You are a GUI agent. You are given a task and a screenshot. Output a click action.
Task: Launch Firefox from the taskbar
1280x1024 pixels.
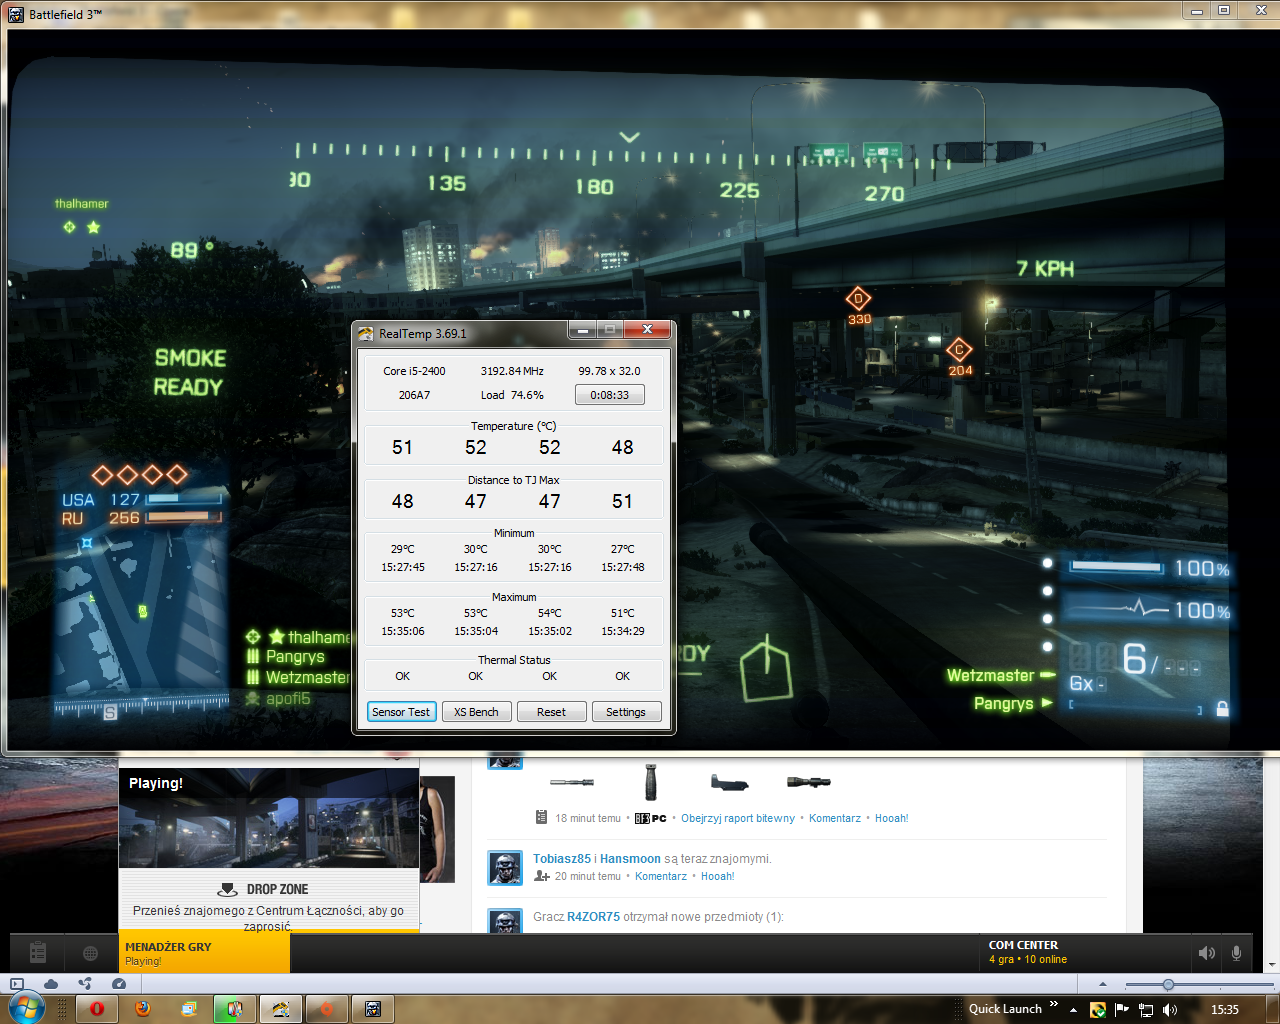(143, 1009)
